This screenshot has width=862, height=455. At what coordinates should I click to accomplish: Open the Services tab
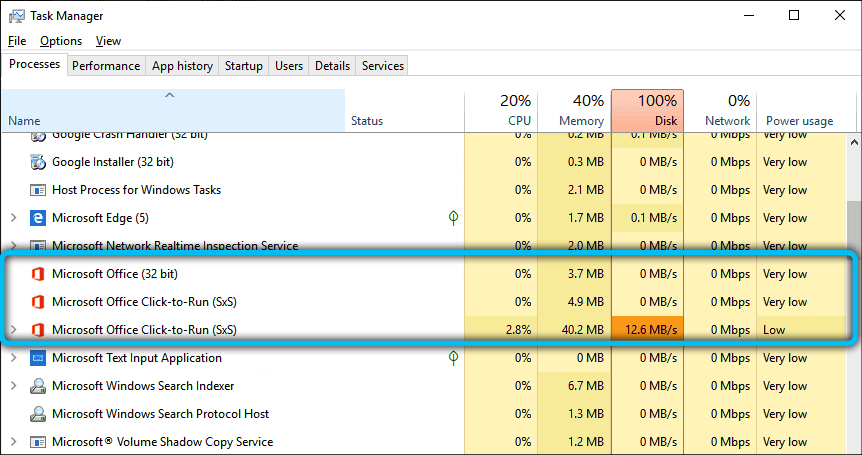[x=382, y=66]
